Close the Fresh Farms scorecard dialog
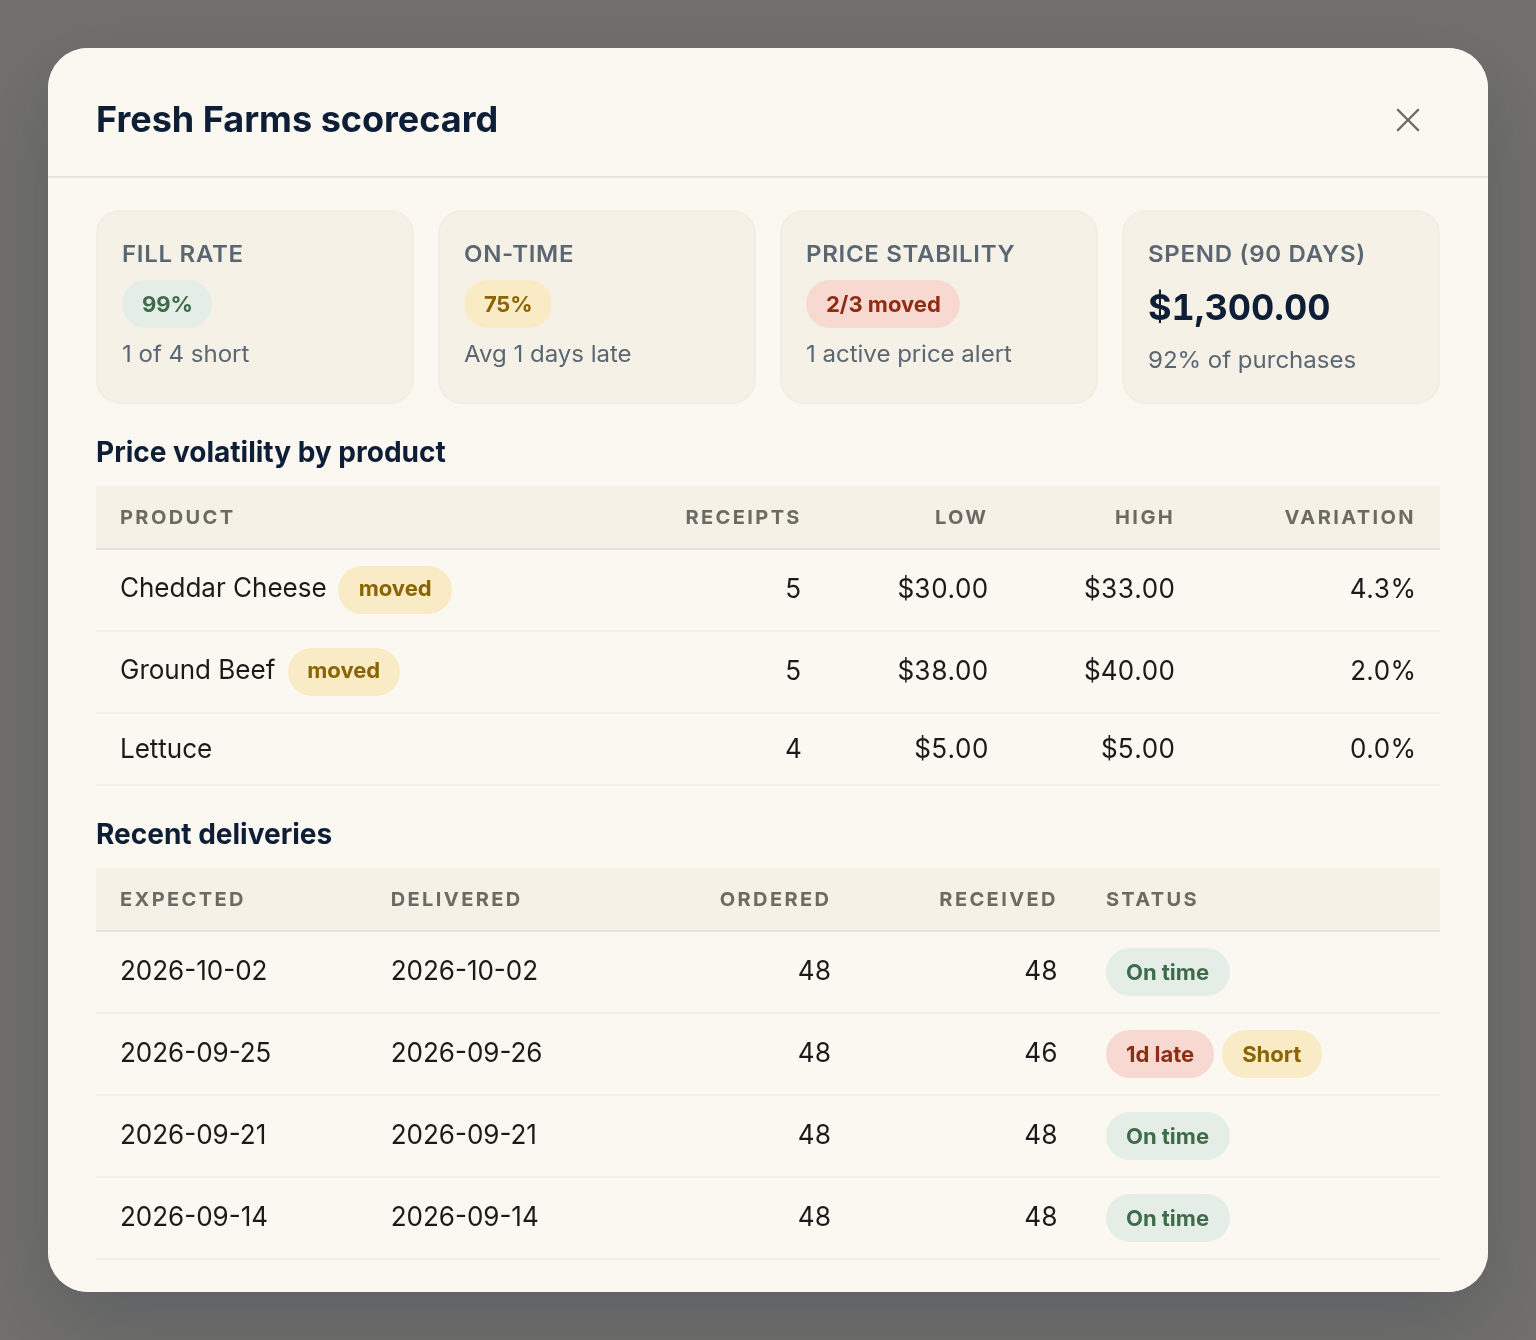The height and width of the screenshot is (1340, 1536). [1407, 120]
